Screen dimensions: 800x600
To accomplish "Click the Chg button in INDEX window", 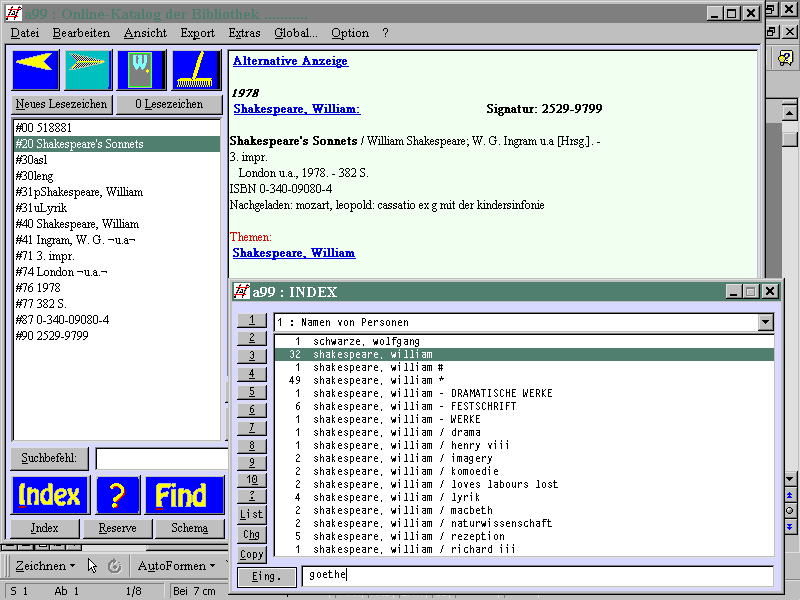I will pos(252,534).
